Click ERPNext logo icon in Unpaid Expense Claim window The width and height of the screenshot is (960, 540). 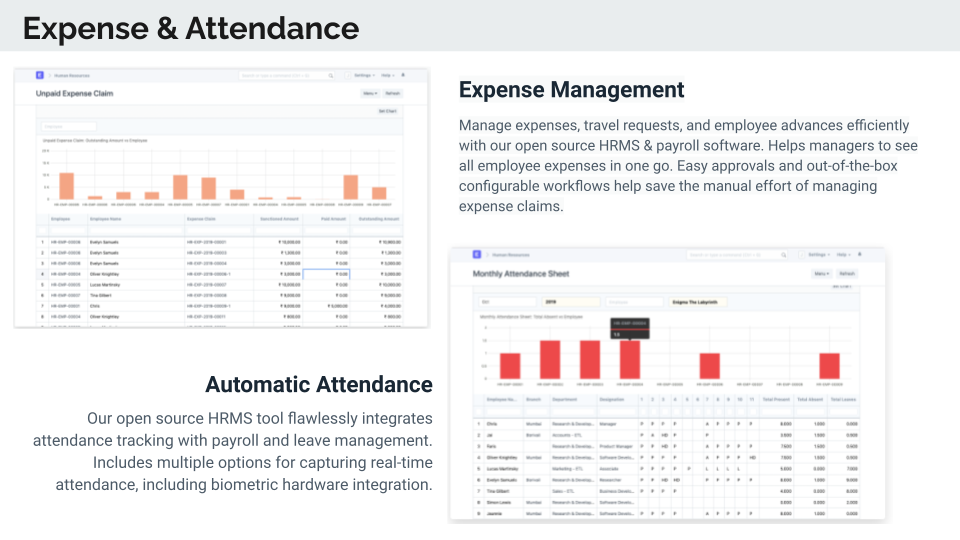(40, 75)
